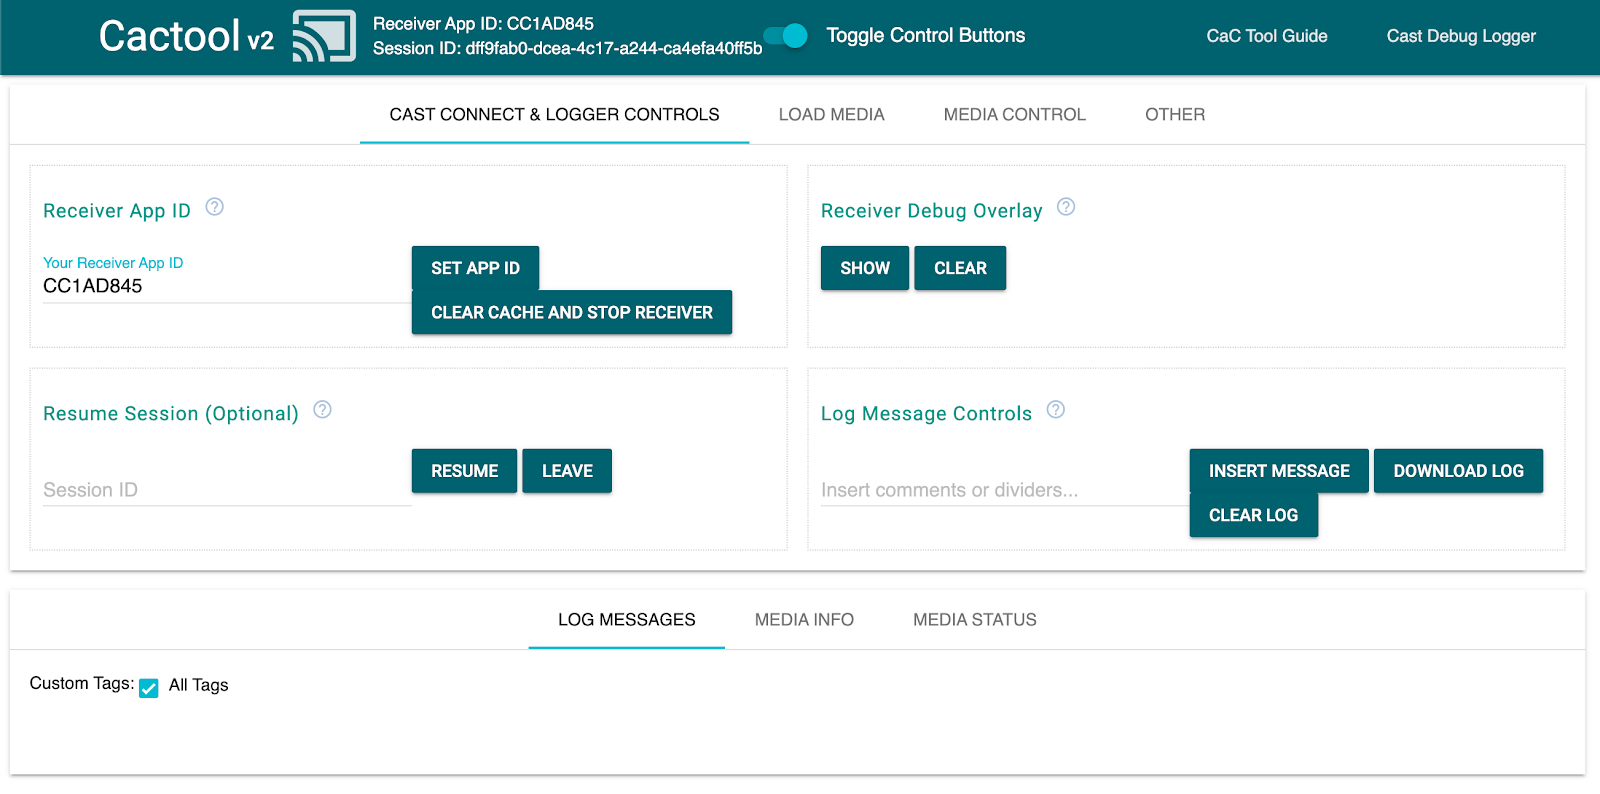Screen dimensions: 1600x794
Task: Click the Cast icon in header
Action: click(x=323, y=37)
